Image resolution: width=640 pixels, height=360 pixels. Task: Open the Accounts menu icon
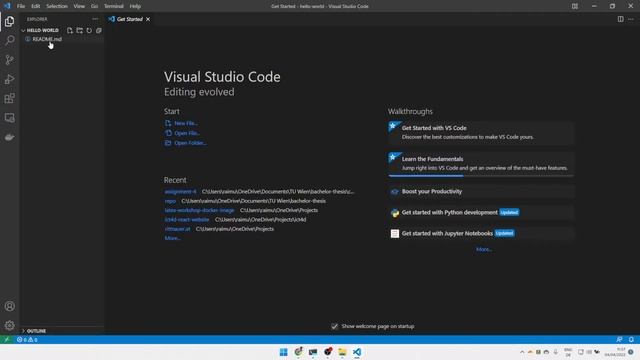pyautogui.click(x=9, y=306)
